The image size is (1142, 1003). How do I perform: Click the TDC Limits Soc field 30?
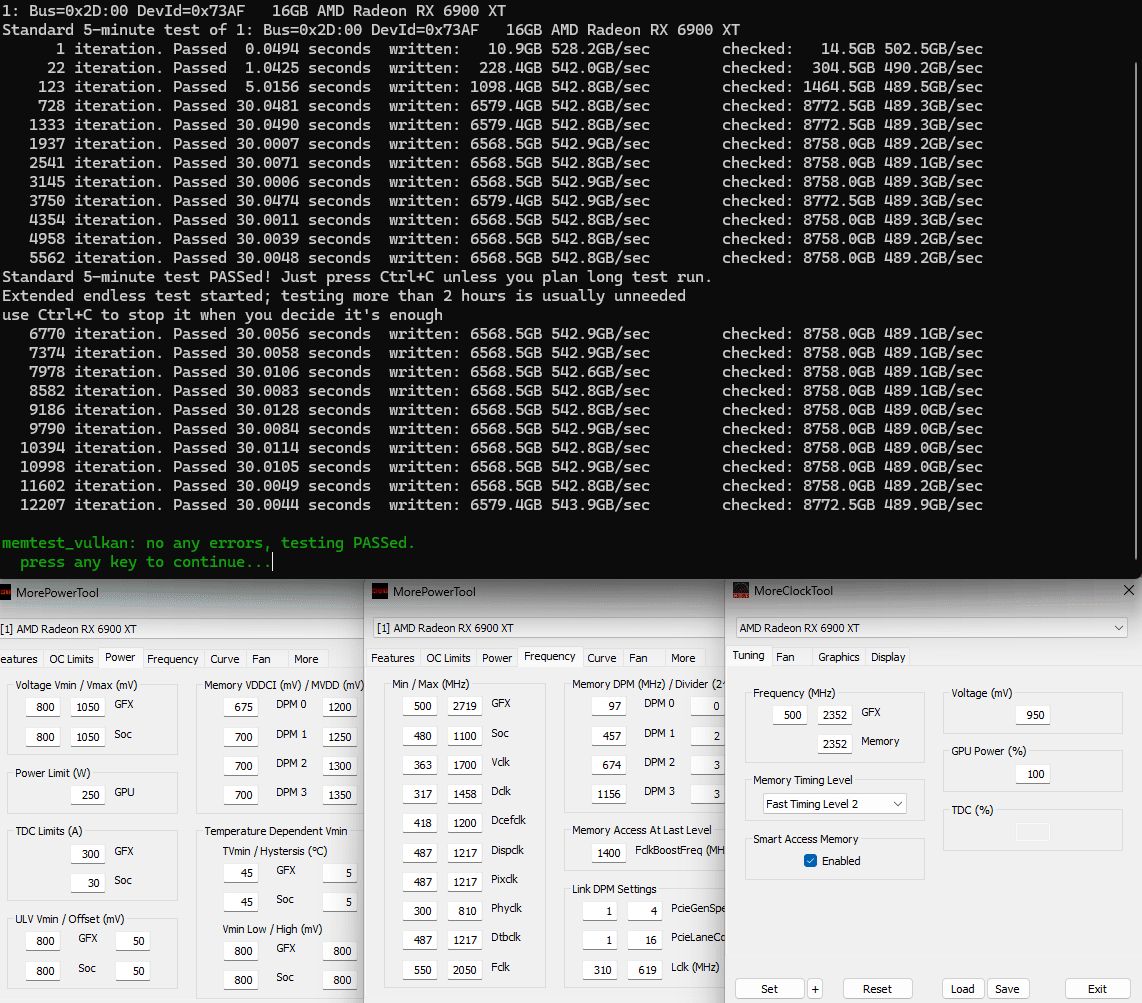[89, 883]
